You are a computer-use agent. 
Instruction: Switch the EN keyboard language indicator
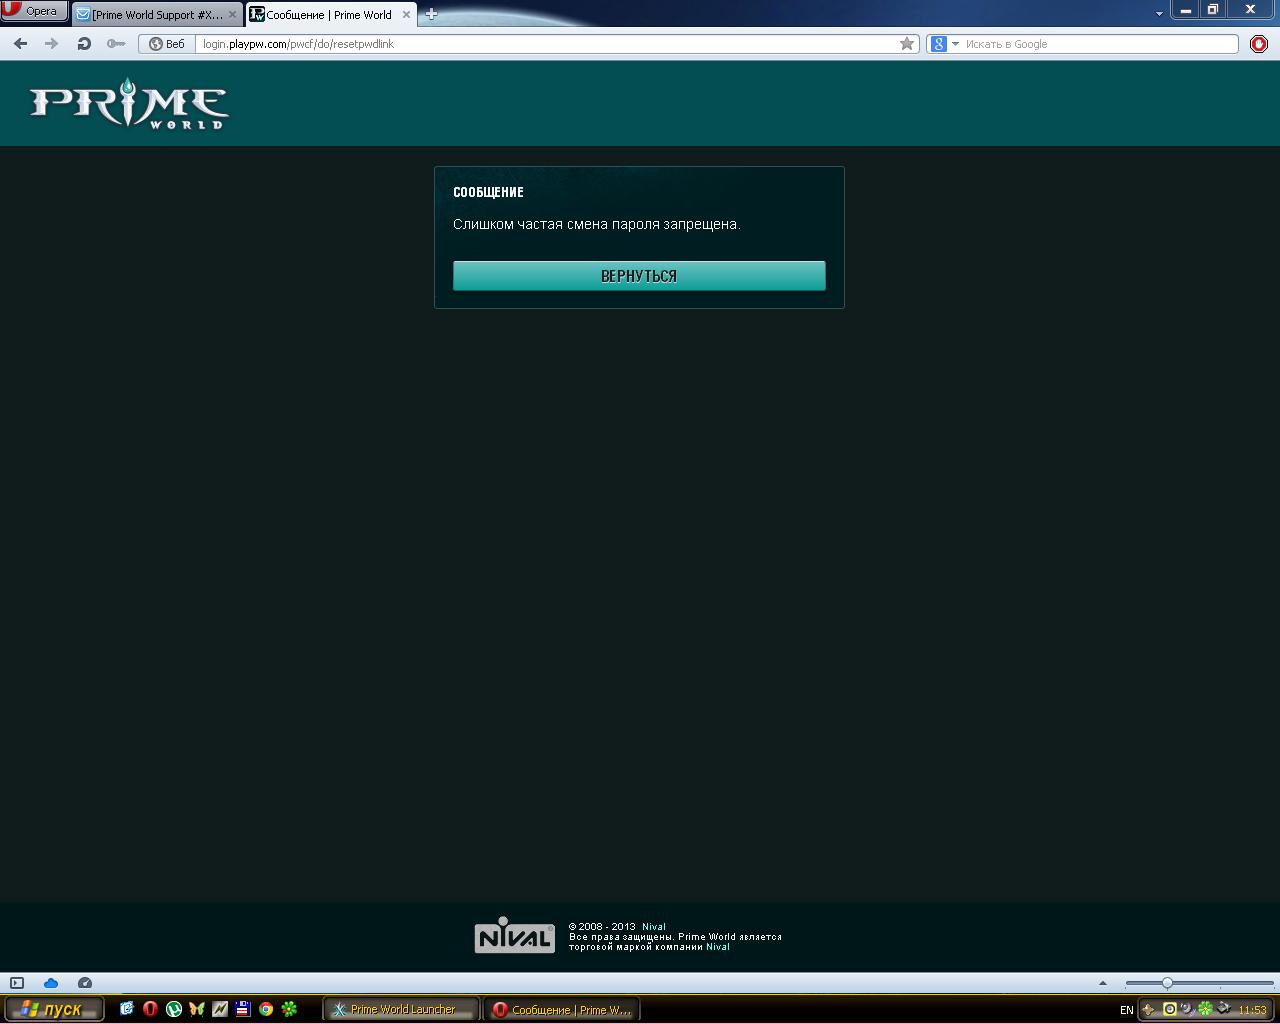point(1127,1010)
